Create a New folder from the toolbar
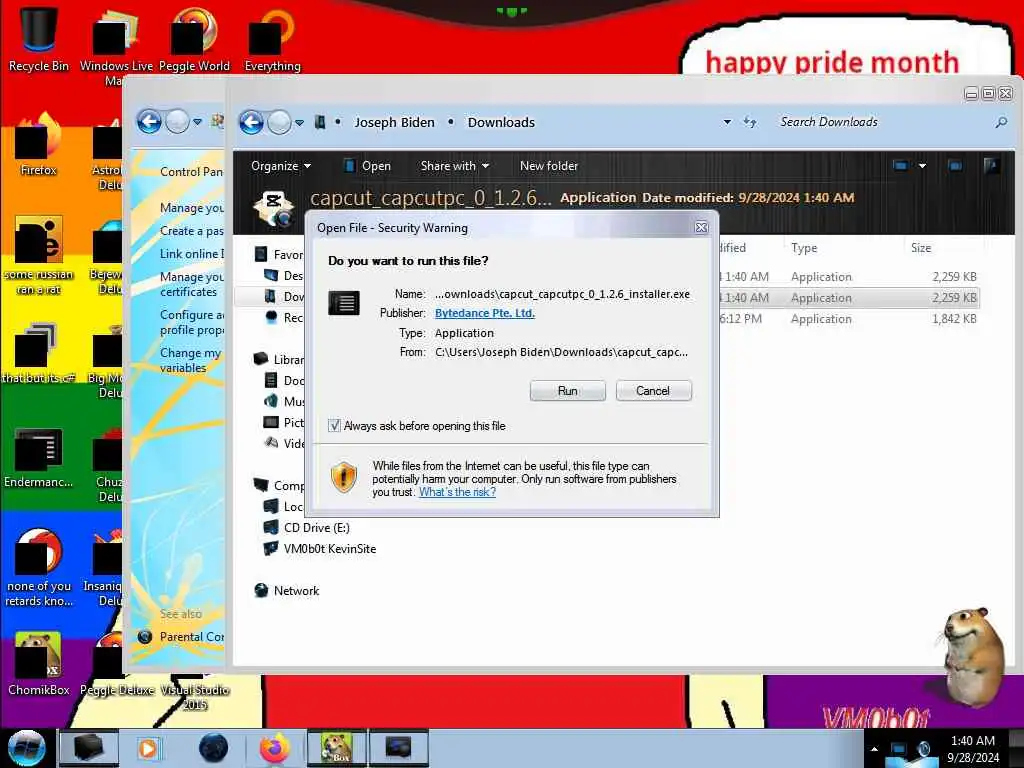This screenshot has height=768, width=1024. tap(549, 166)
